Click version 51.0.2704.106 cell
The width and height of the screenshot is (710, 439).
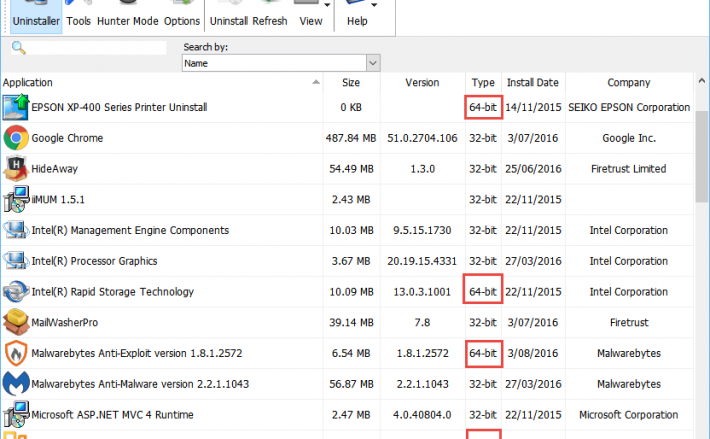click(x=422, y=138)
